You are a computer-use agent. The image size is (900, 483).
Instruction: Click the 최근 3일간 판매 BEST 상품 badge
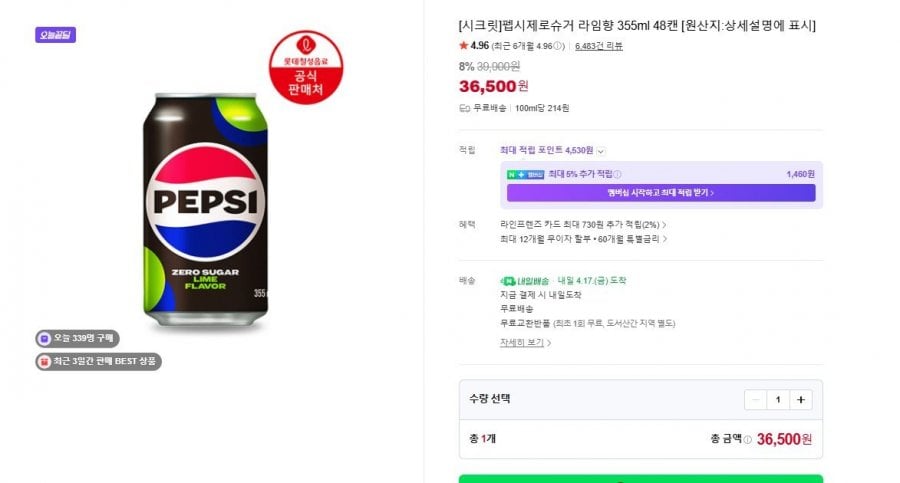98,361
